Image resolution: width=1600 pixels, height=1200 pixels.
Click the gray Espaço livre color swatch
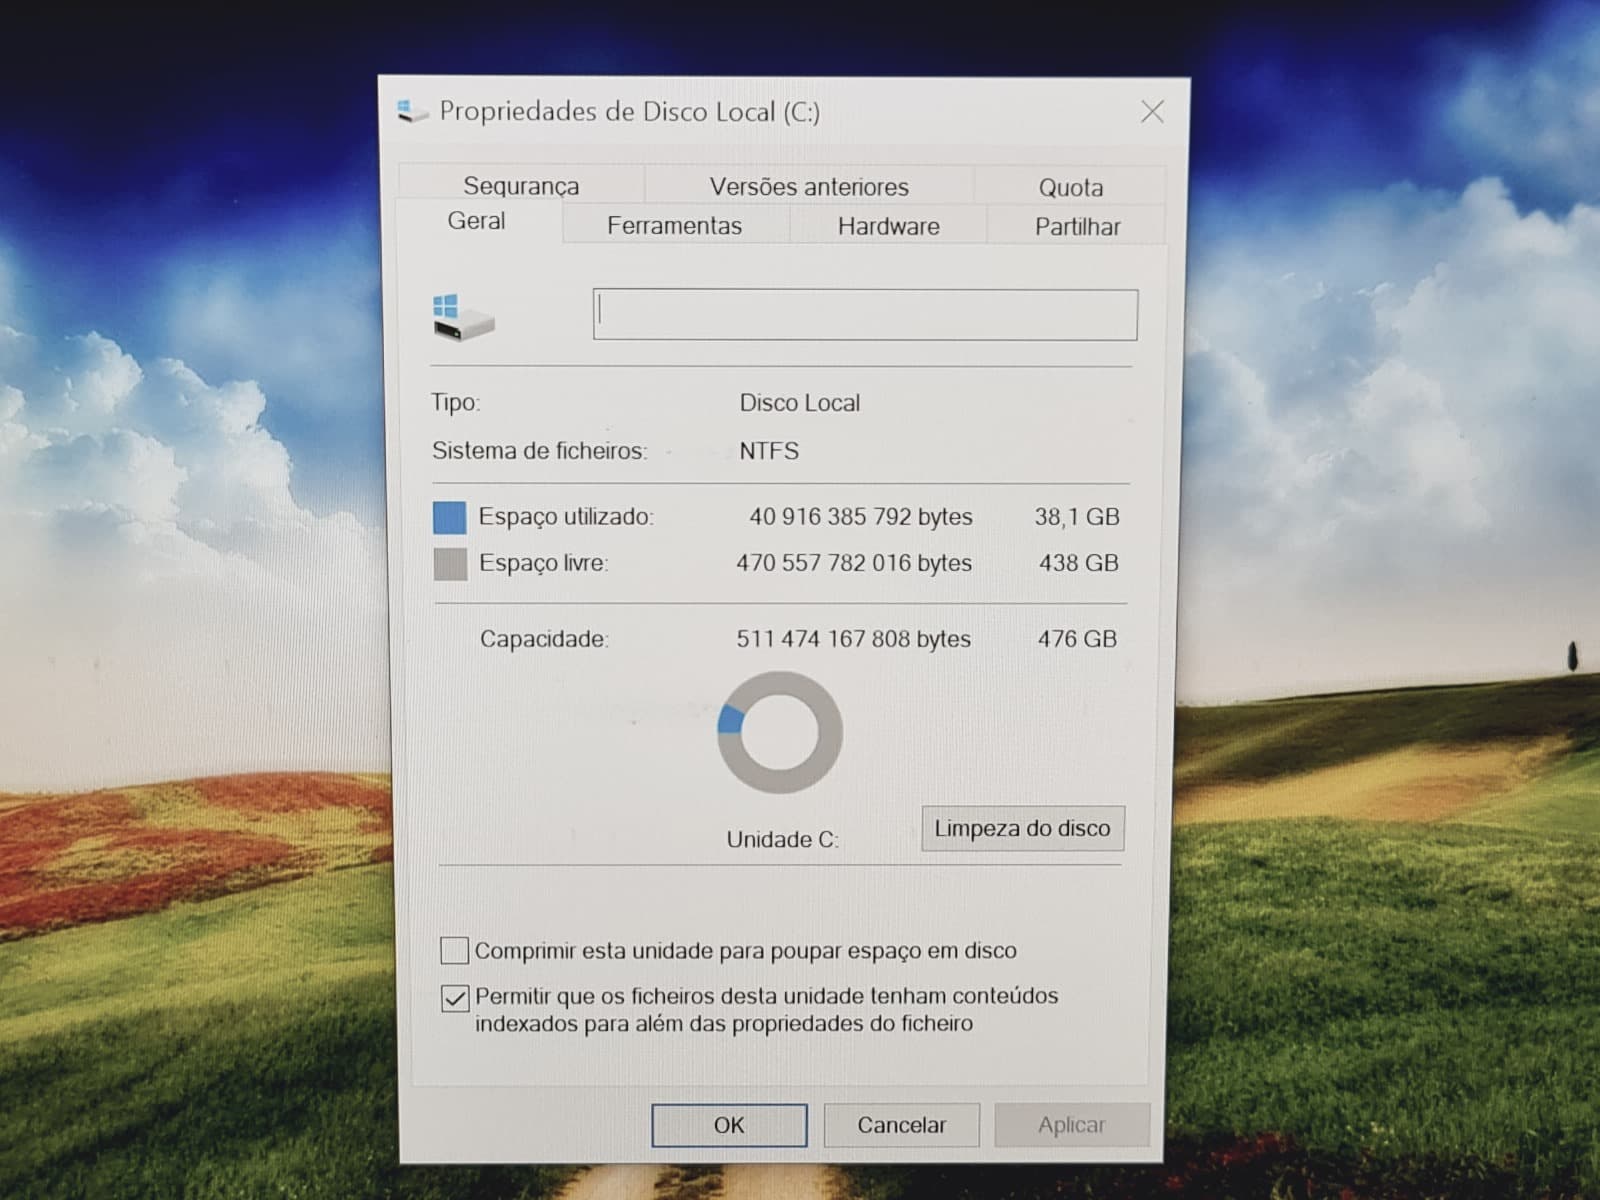pyautogui.click(x=450, y=564)
